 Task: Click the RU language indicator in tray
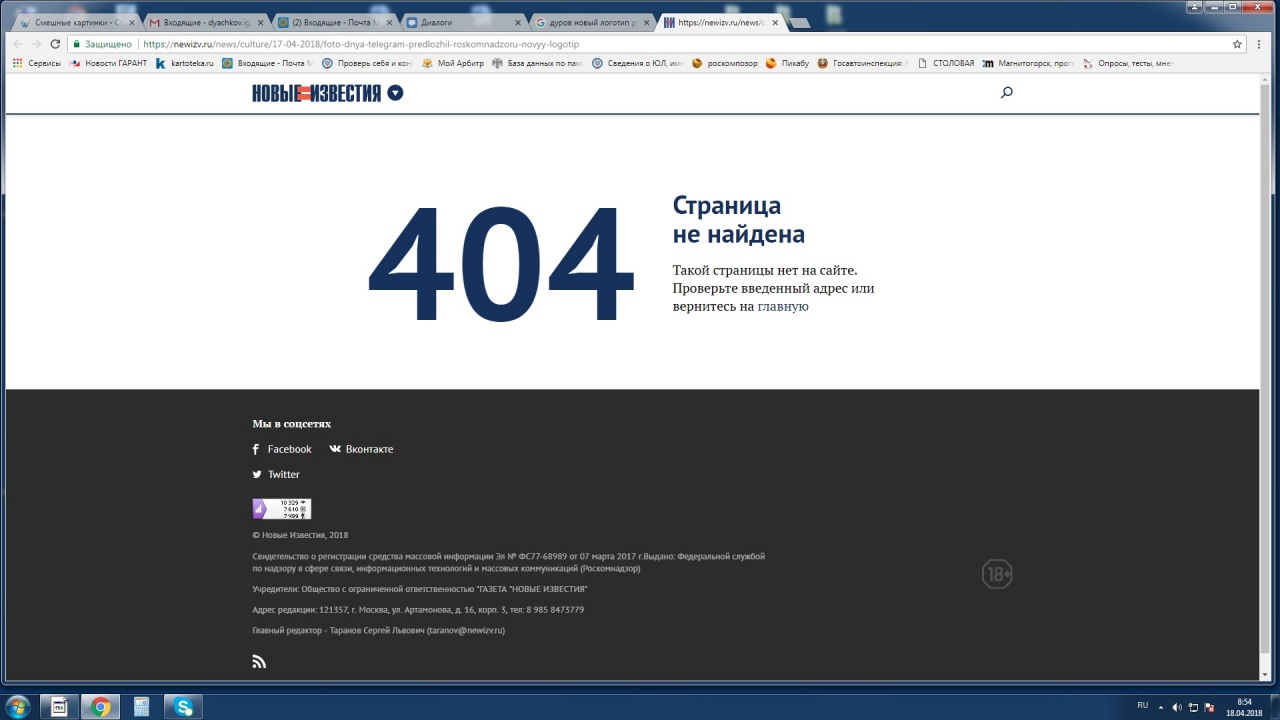(x=1142, y=706)
